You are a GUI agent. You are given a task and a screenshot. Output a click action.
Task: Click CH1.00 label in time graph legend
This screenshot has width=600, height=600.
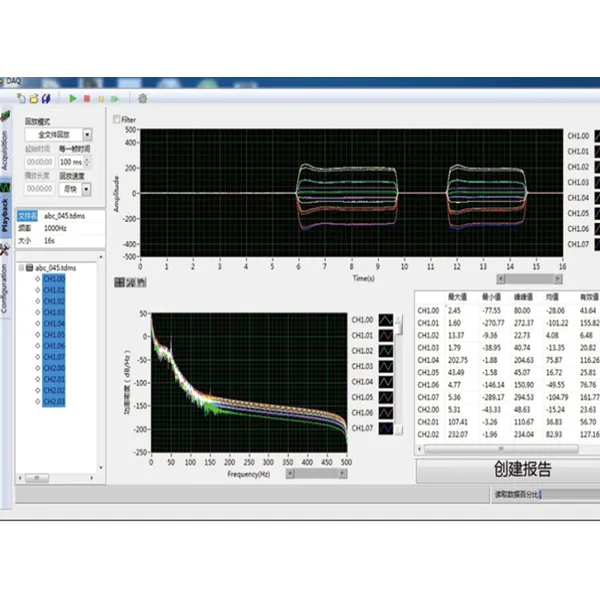click(578, 136)
